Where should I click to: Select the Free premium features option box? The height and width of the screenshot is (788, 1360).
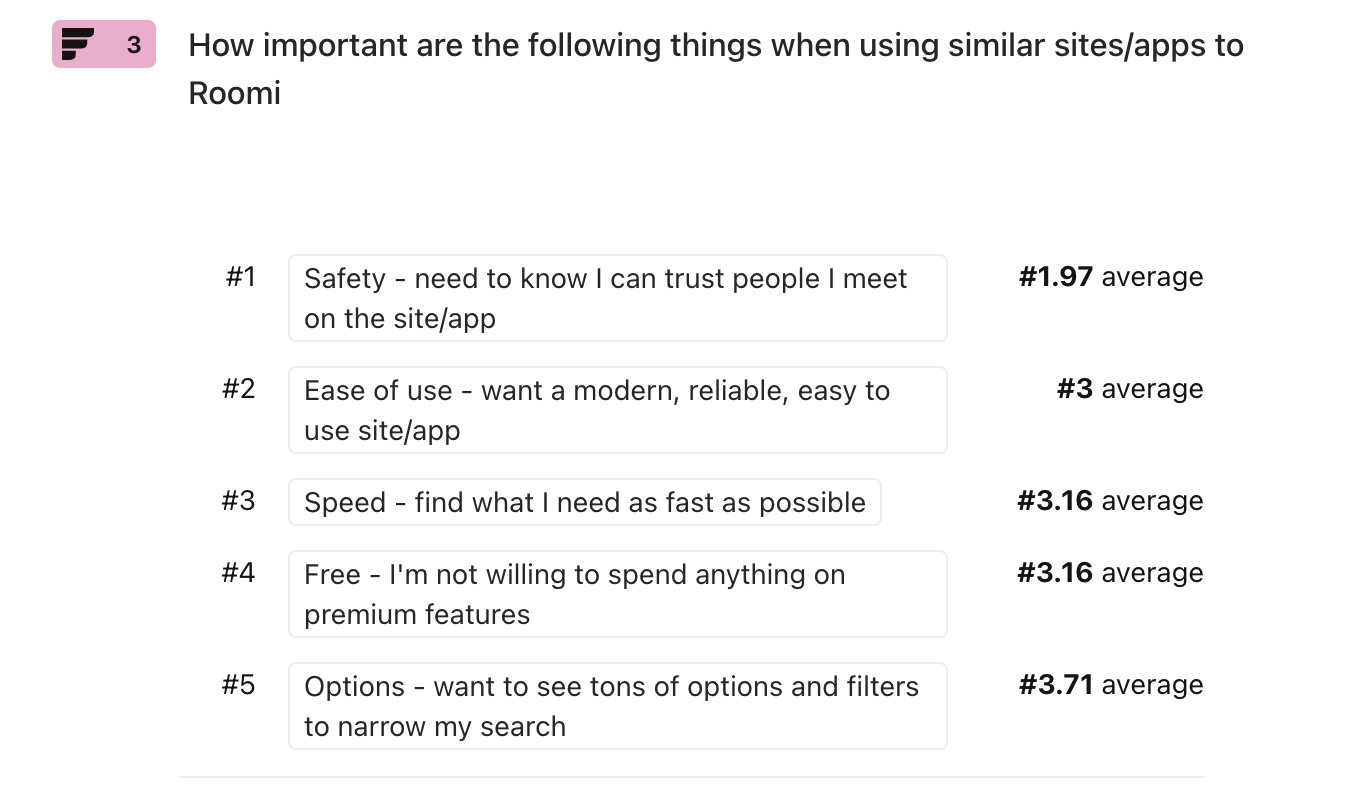pyautogui.click(x=617, y=594)
